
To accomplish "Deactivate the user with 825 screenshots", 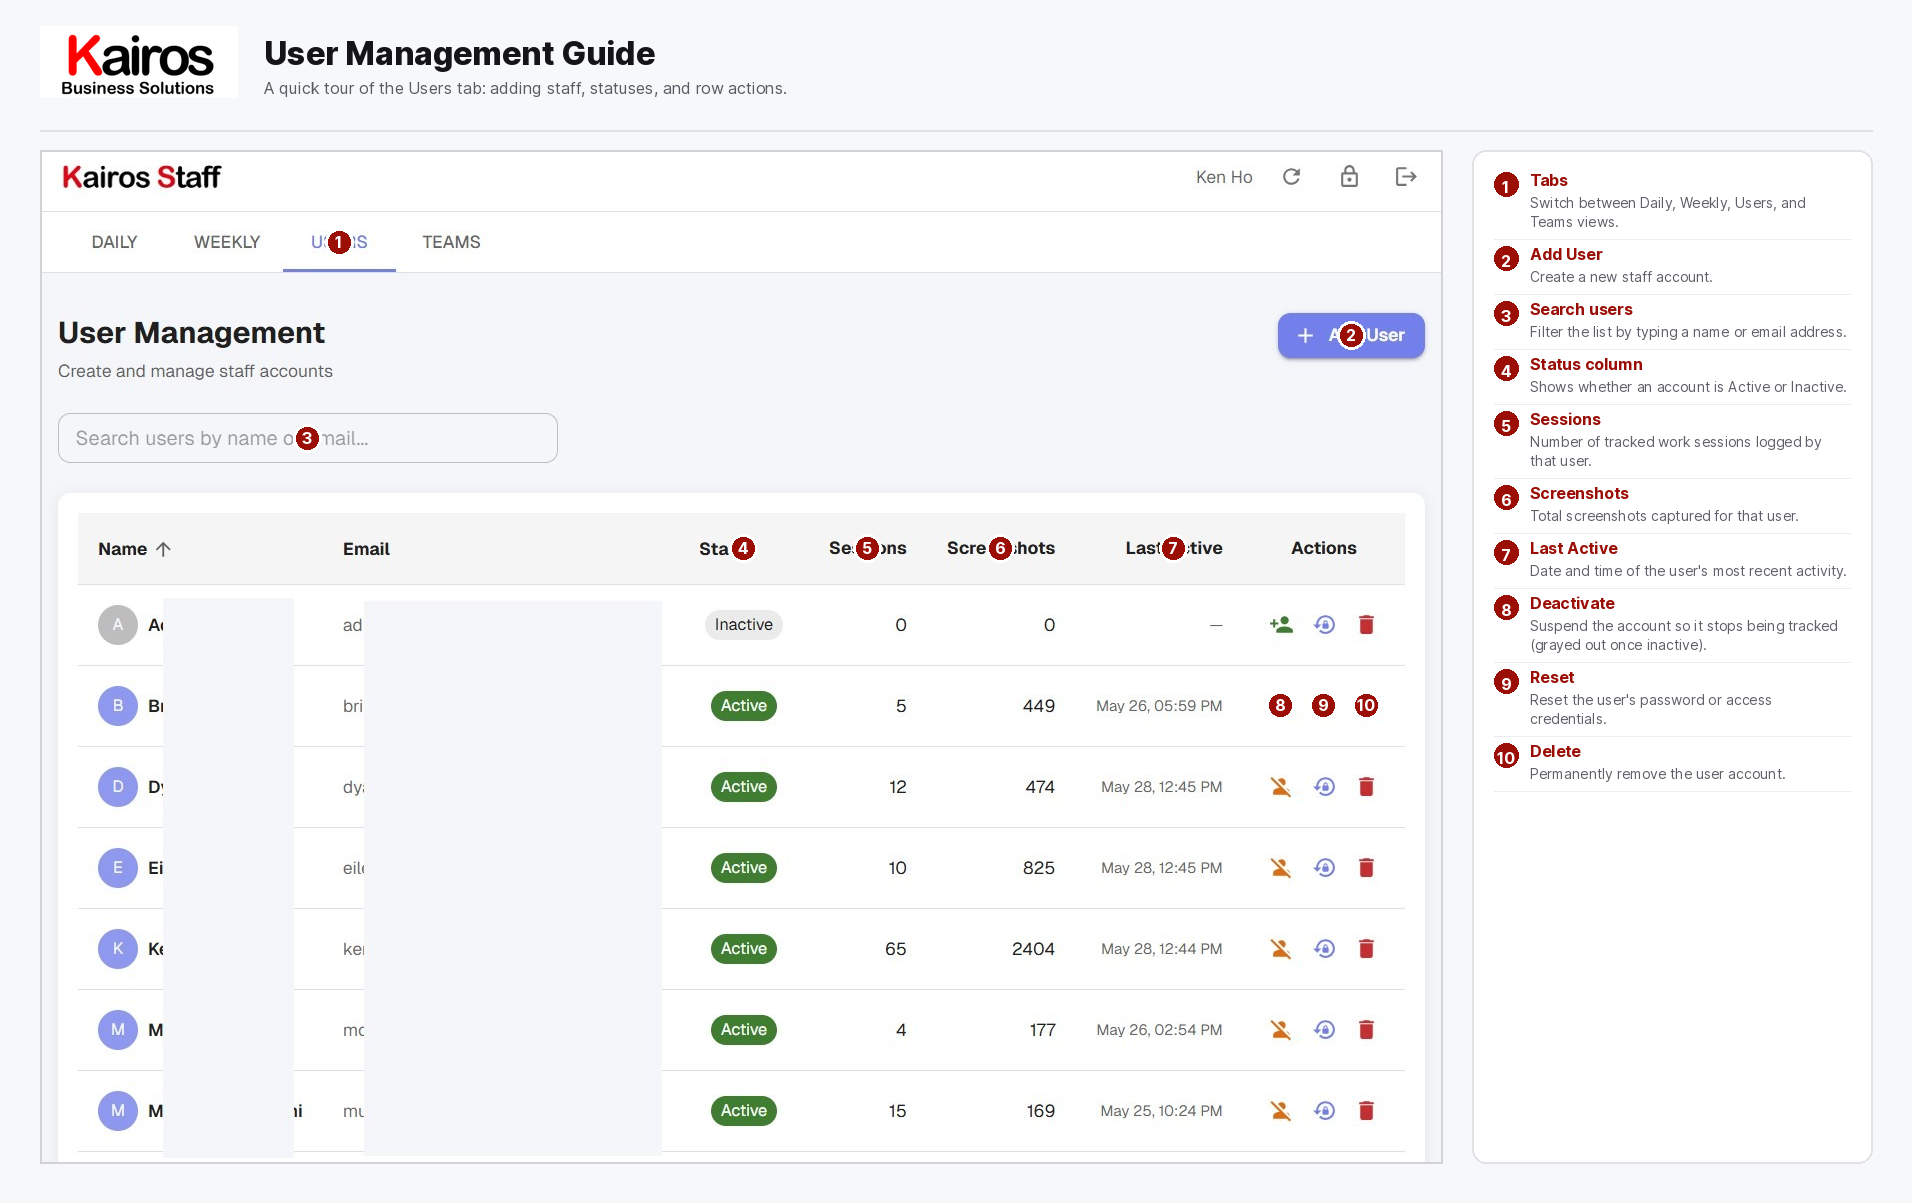I will point(1281,868).
